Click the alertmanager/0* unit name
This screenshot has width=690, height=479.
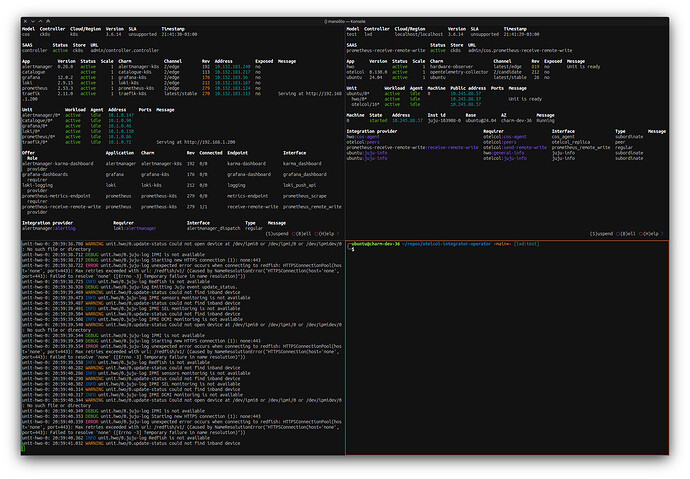pos(42,115)
